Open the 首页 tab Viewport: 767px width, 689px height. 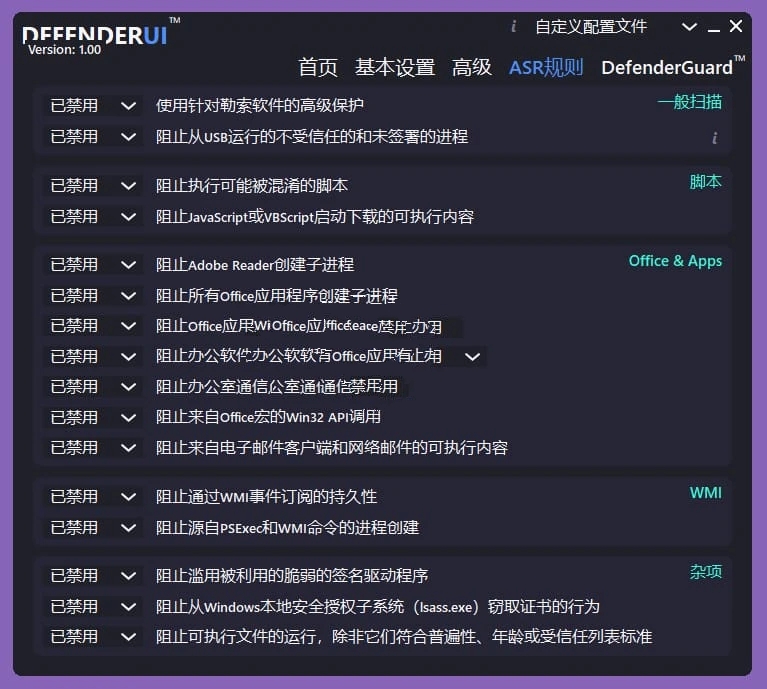point(318,67)
